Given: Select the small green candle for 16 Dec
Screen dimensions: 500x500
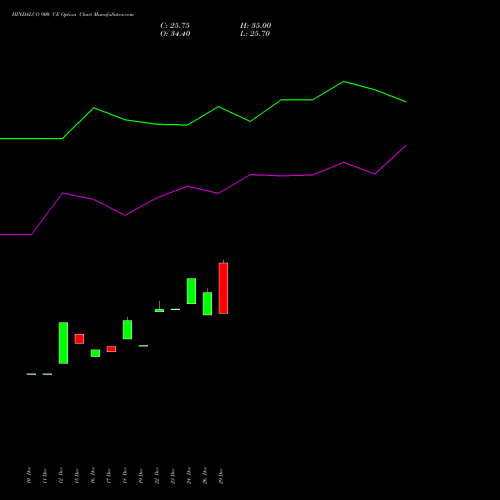Looking at the screenshot, I should coord(95,353).
